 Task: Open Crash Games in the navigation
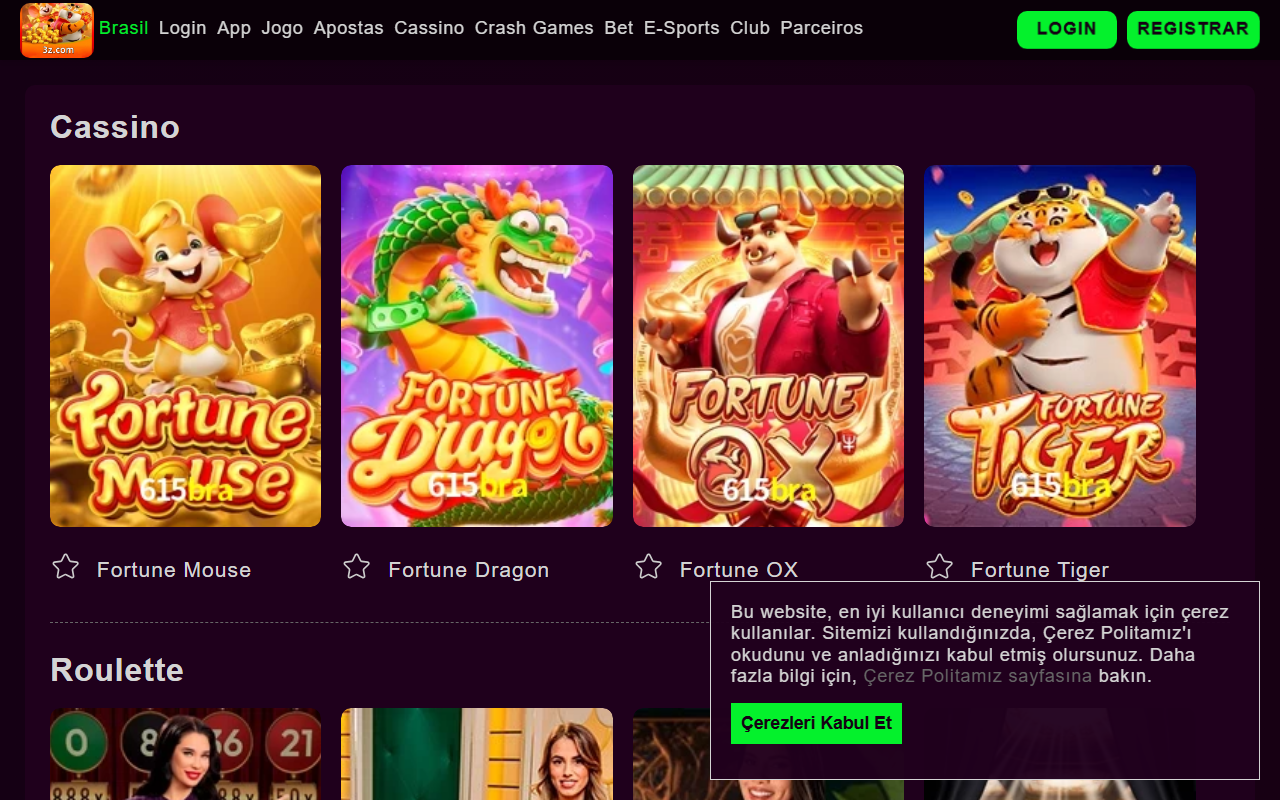point(534,28)
